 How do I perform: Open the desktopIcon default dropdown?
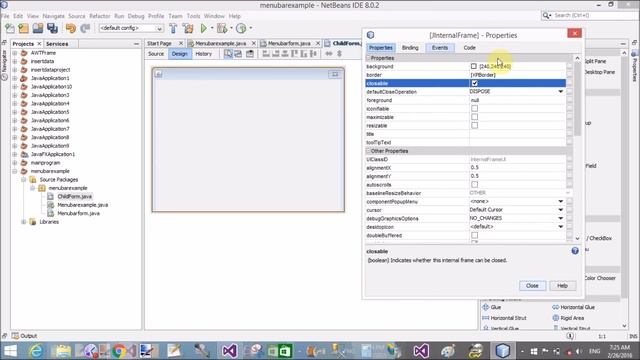[x=560, y=227]
